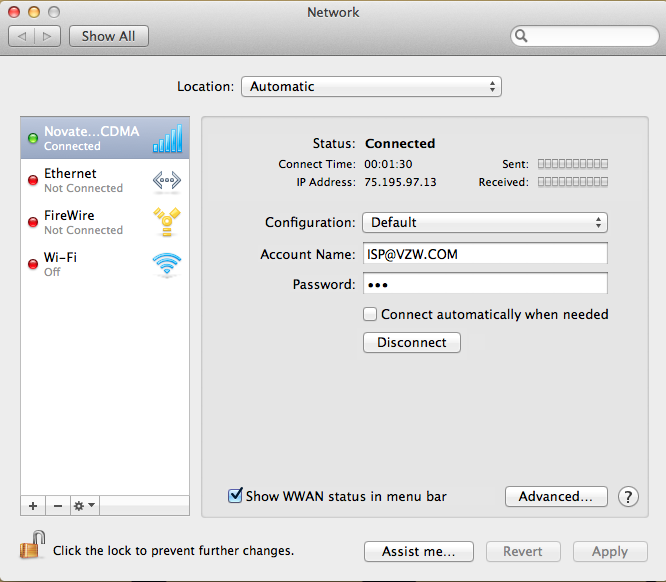Click the yellow FireWire icon
The image size is (666, 582).
[167, 222]
